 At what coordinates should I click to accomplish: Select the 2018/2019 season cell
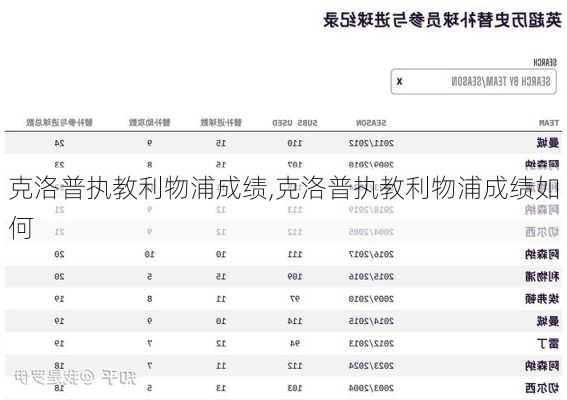[x=371, y=210]
